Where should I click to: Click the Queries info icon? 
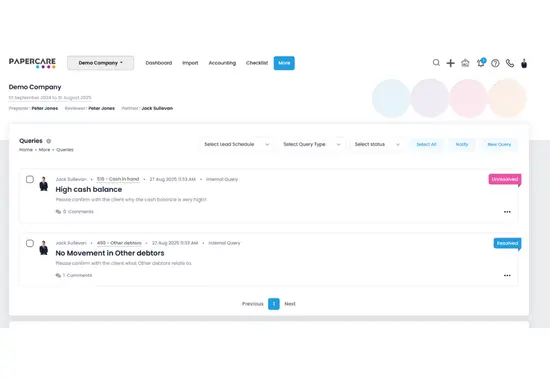coord(49,141)
